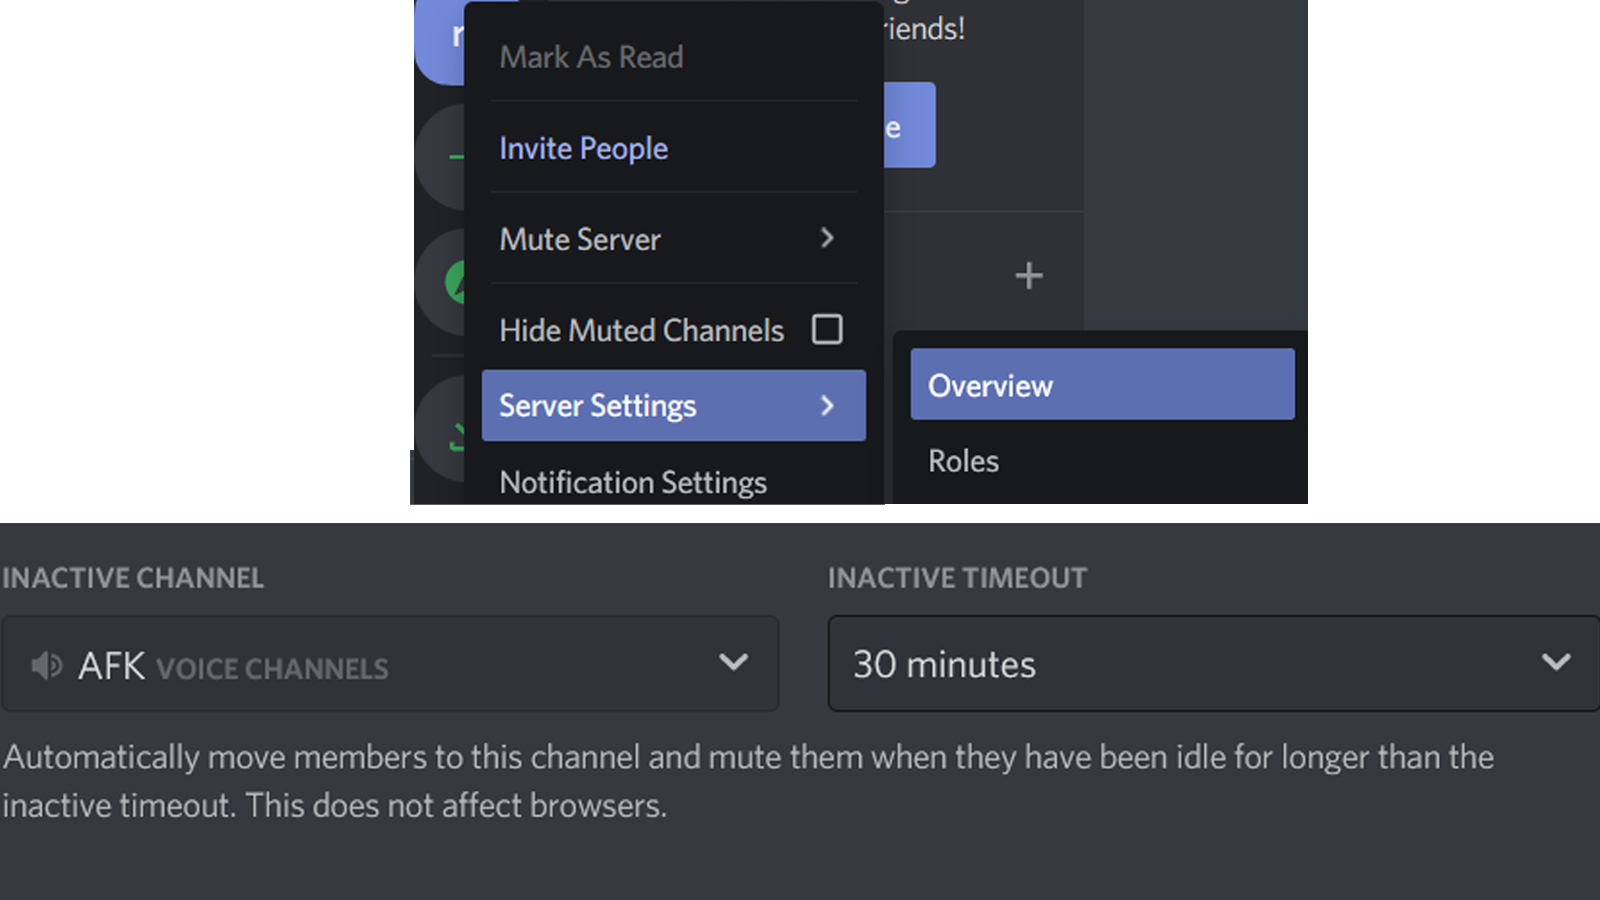This screenshot has height=900, width=1600.
Task: Click the speaker icon beside AFK channel
Action: point(45,665)
